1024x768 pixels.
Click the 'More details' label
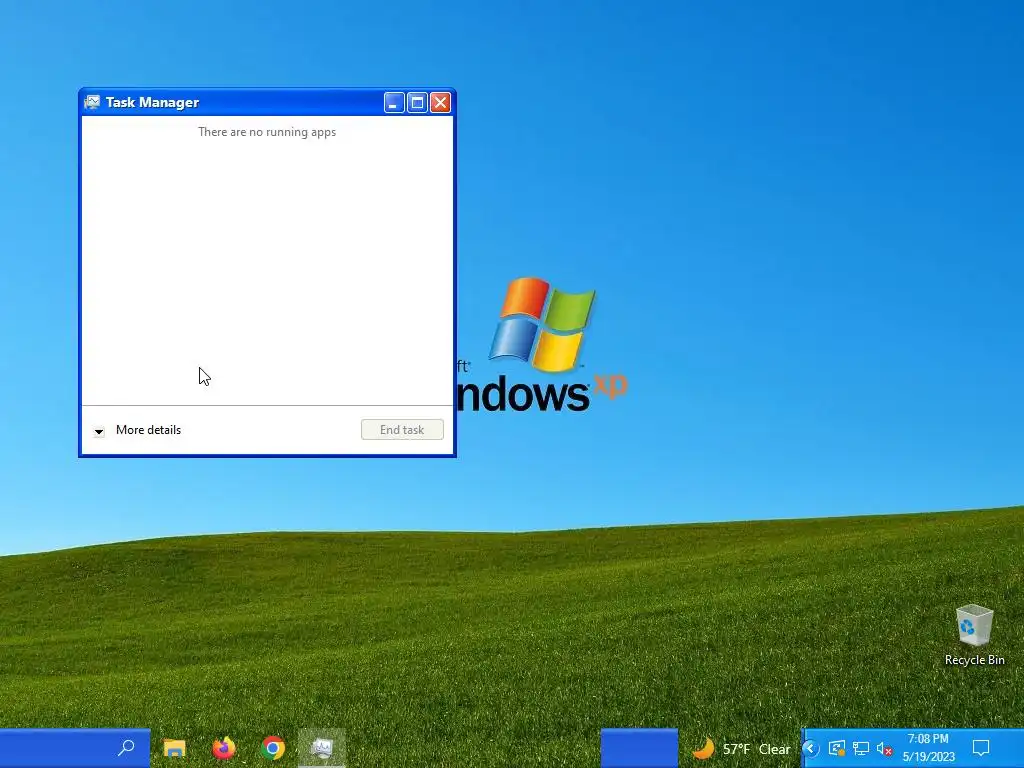pyautogui.click(x=148, y=430)
